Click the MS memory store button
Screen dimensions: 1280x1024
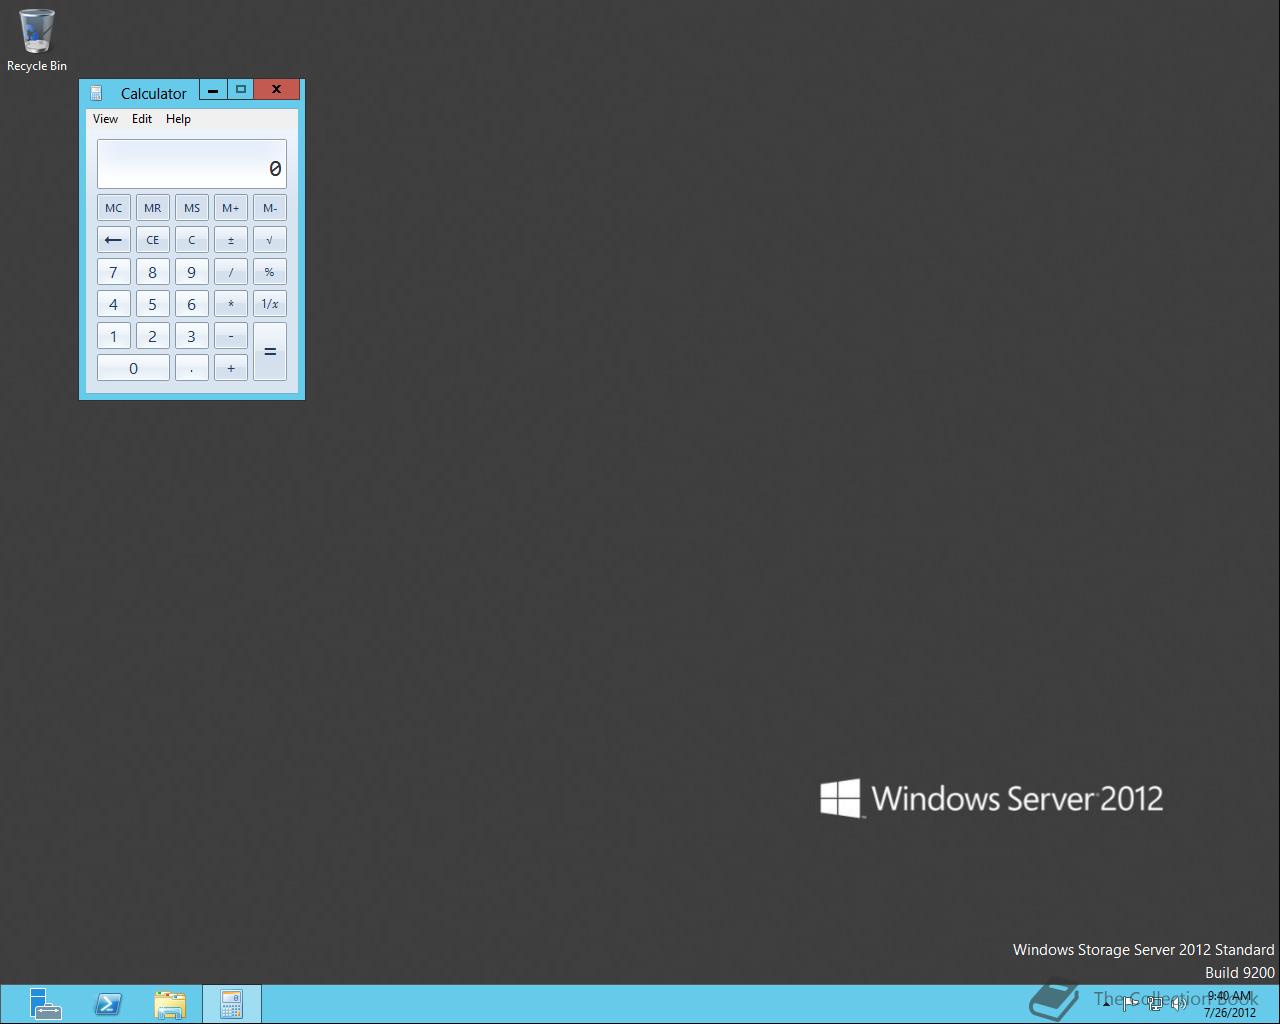pos(192,208)
